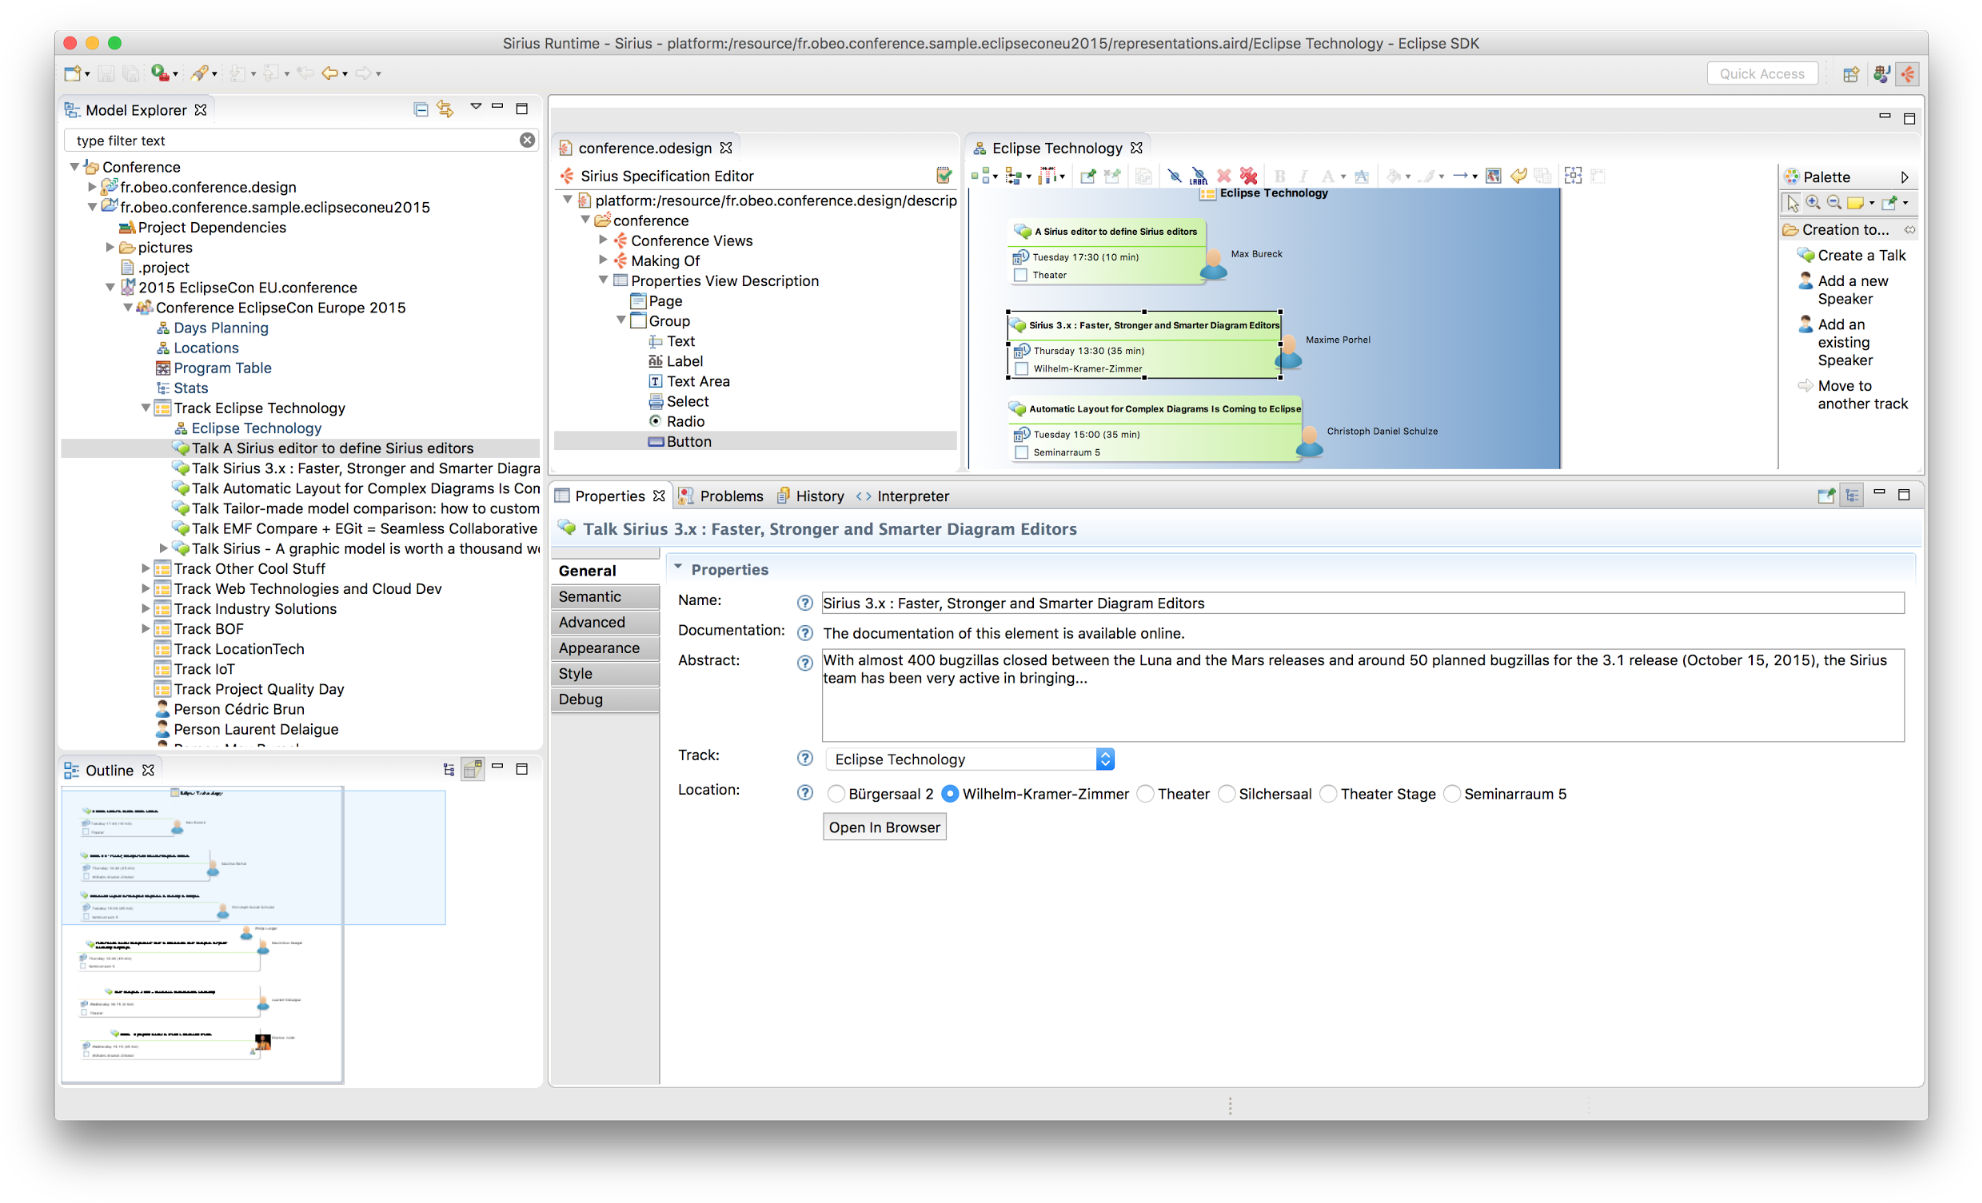Click the Search flashlight toolbar icon

point(200,73)
